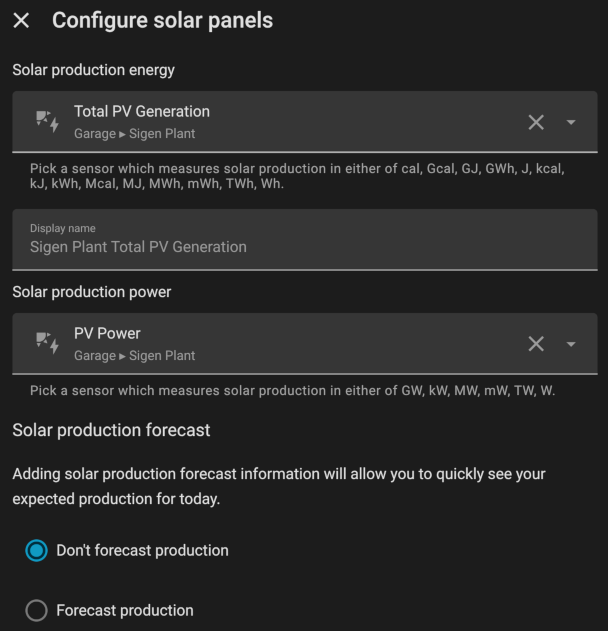The image size is (608, 631).
Task: Expand the PV Power dropdown arrow
Action: tap(571, 344)
